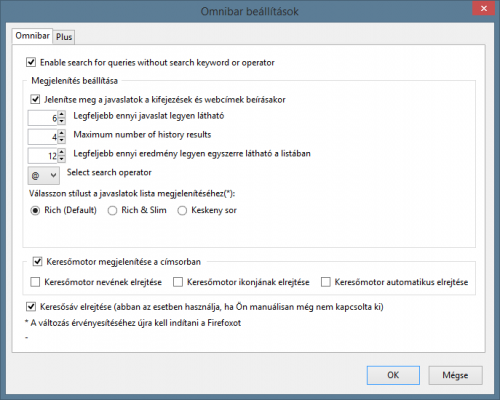Switch to the Plus tab

[x=64, y=37]
